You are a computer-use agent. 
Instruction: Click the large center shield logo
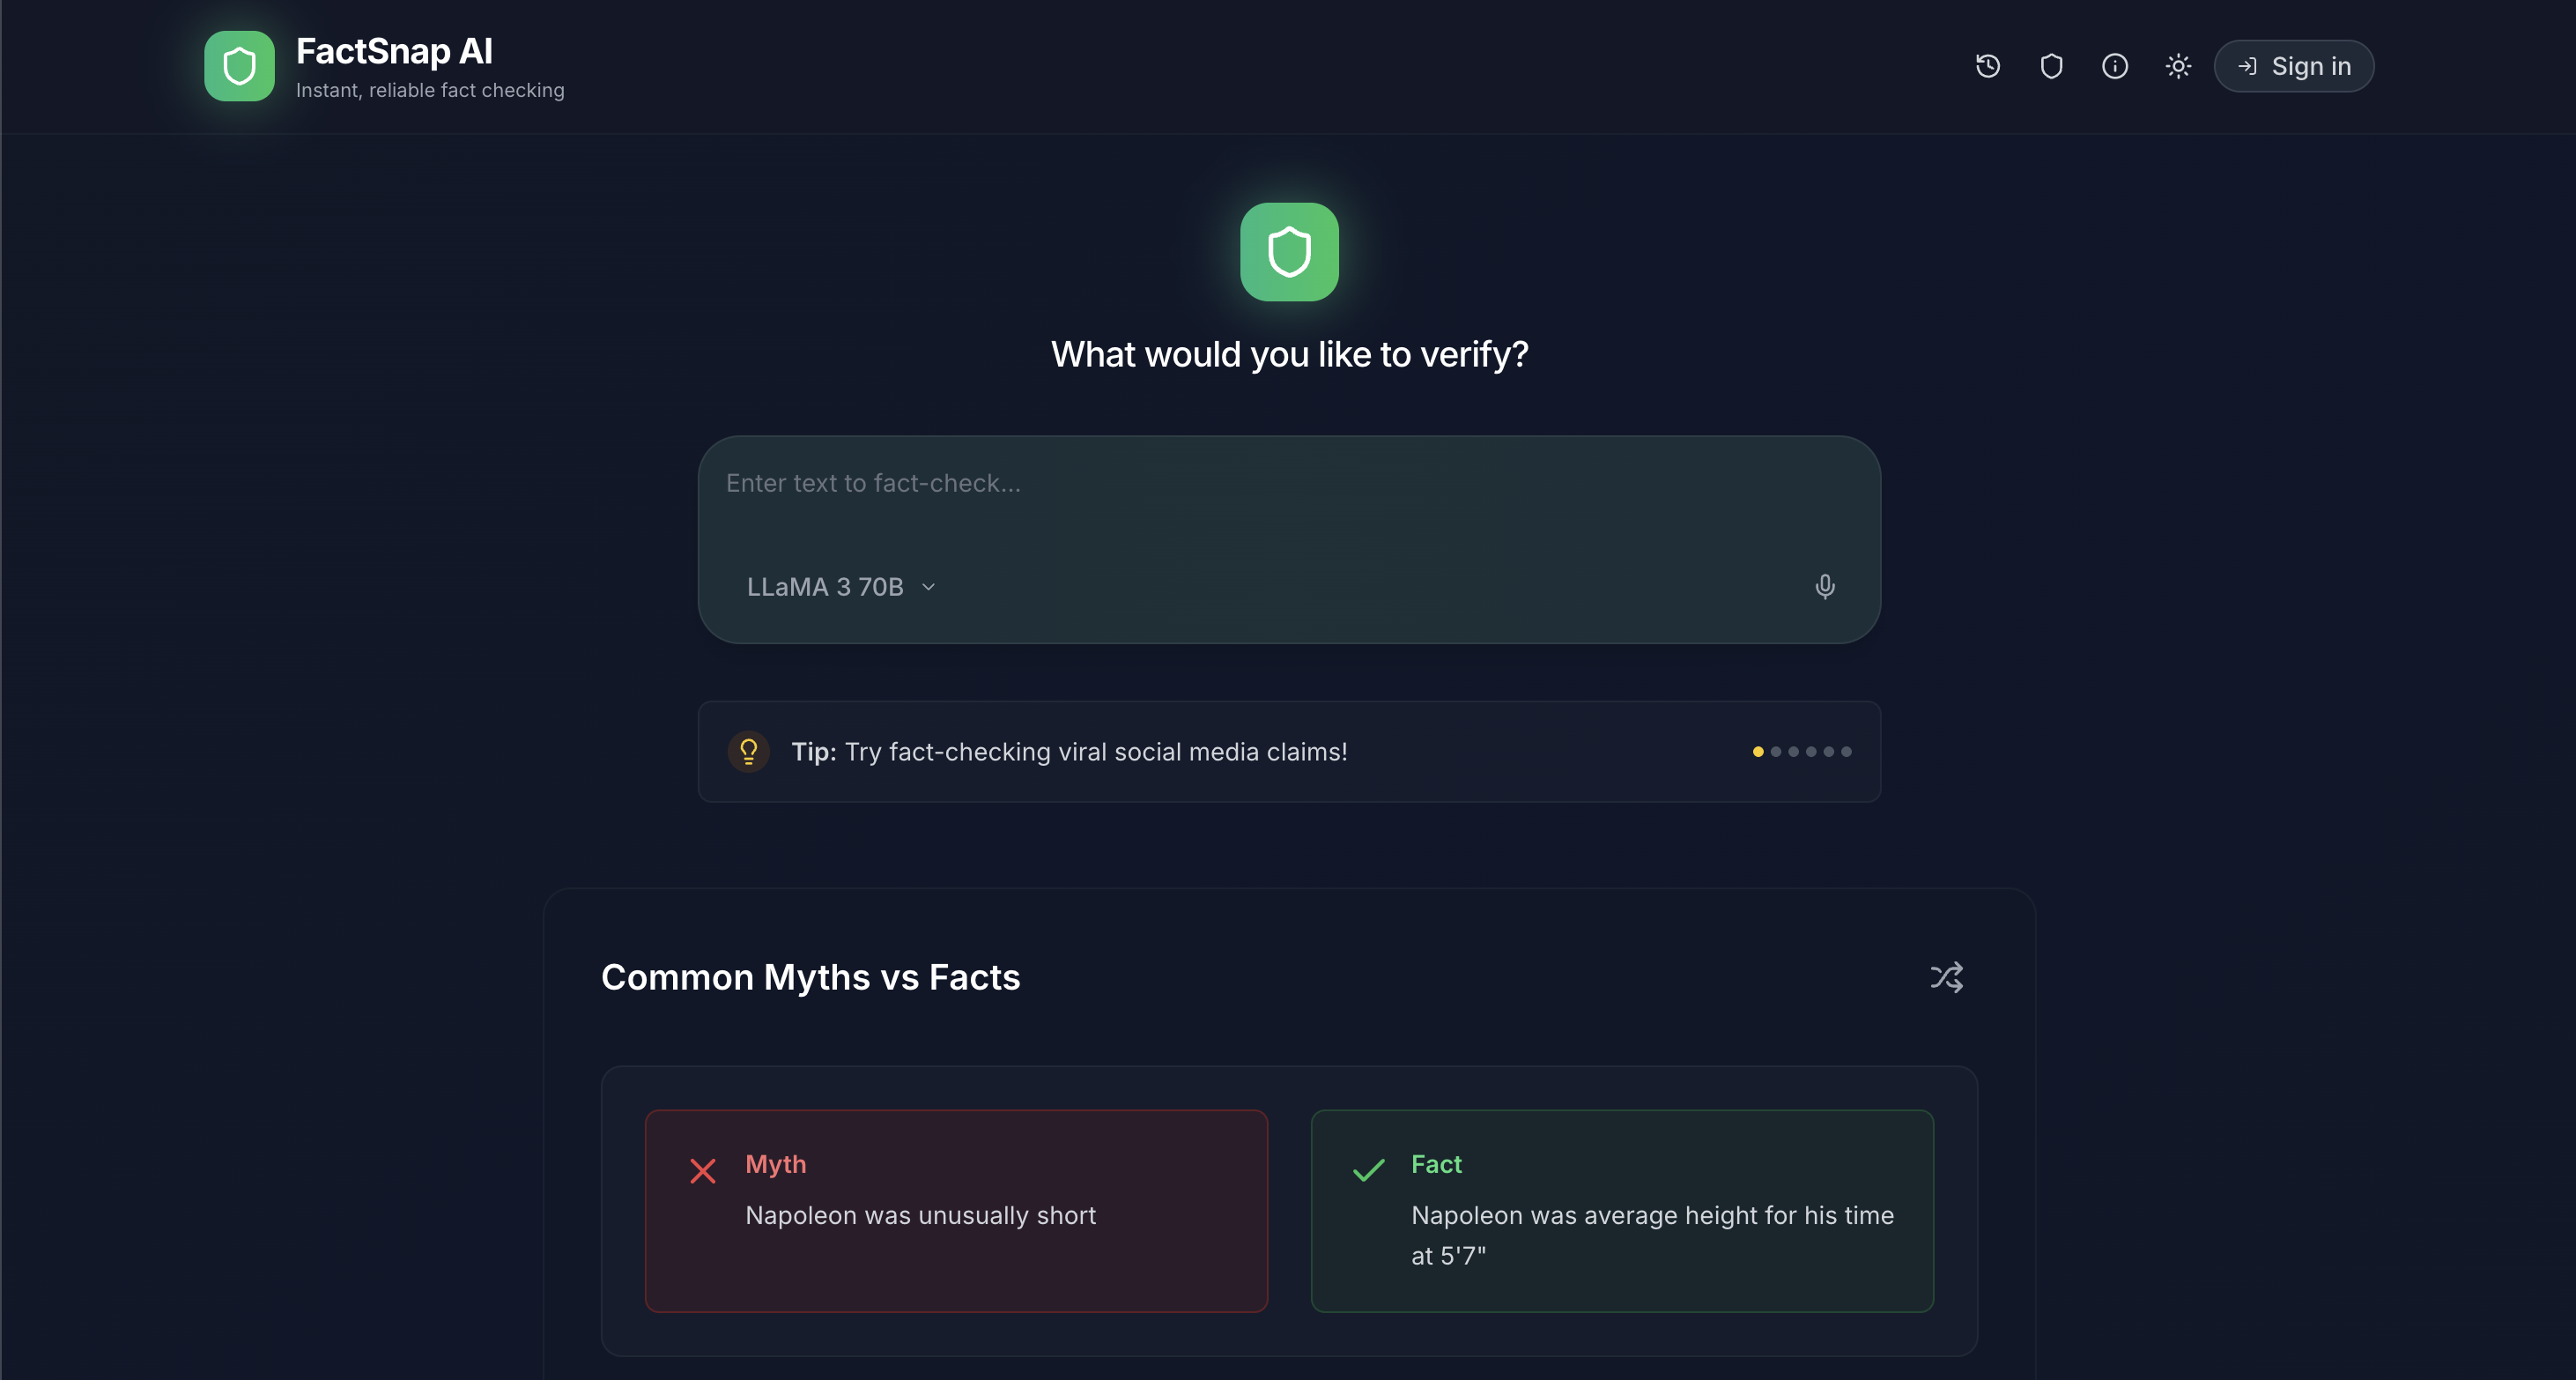pos(1289,252)
